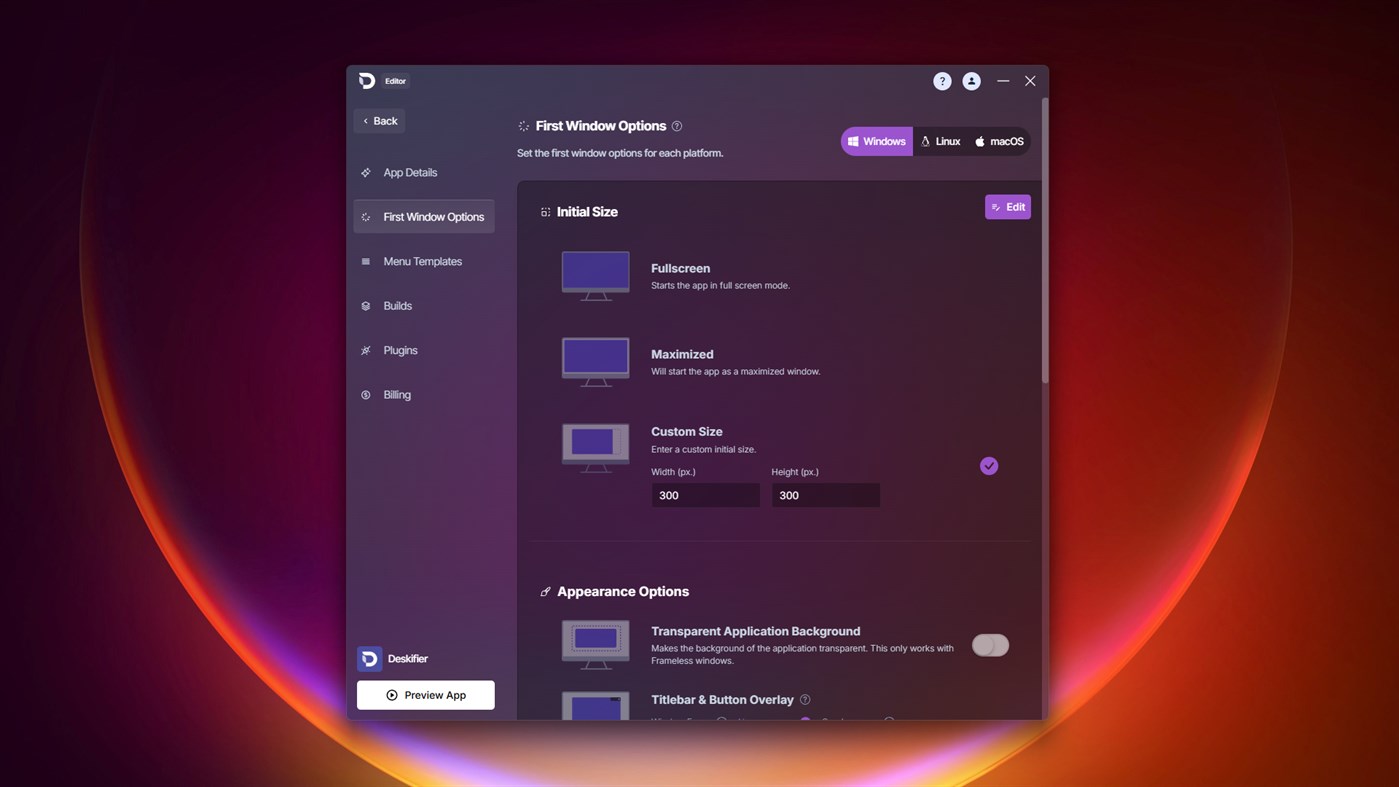Focus the Height (px.) input field
Viewport: 1399px width, 787px height.
click(826, 495)
